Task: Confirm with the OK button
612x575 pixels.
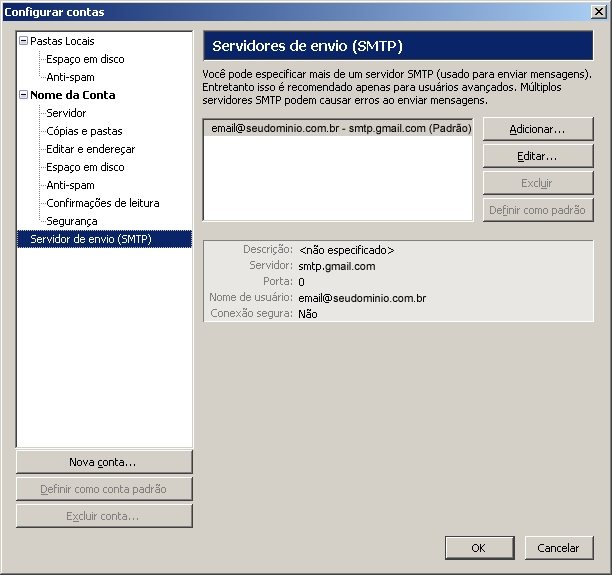Action: (x=478, y=548)
